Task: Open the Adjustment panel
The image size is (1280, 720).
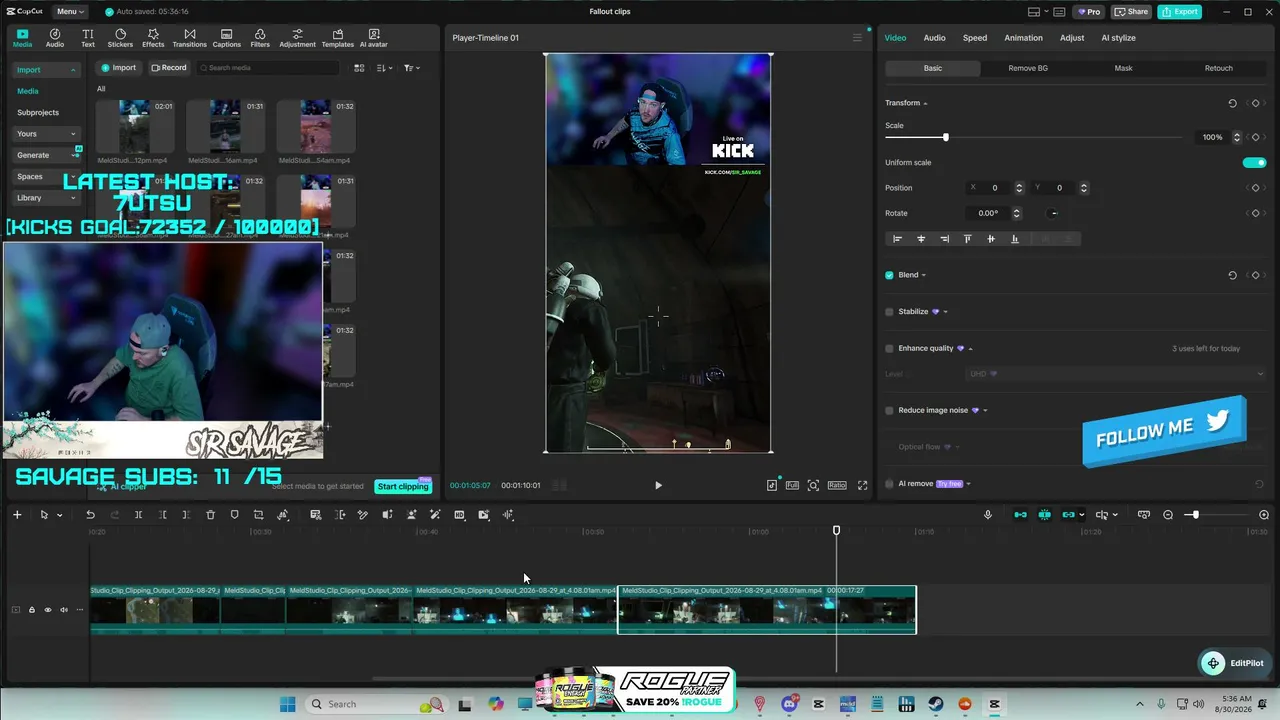Action: 297,38
